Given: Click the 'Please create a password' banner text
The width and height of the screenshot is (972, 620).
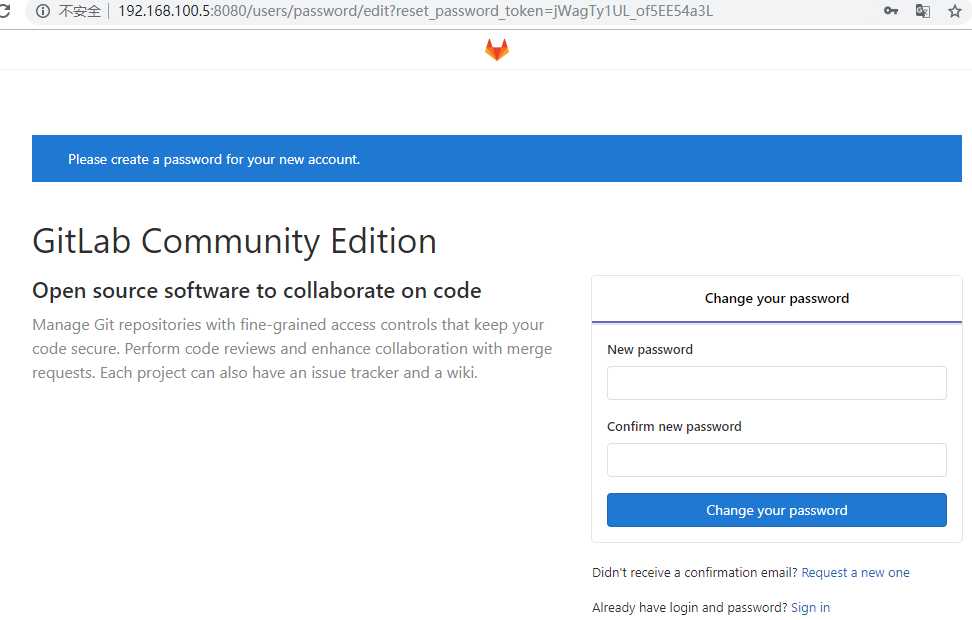Looking at the screenshot, I should coord(214,159).
